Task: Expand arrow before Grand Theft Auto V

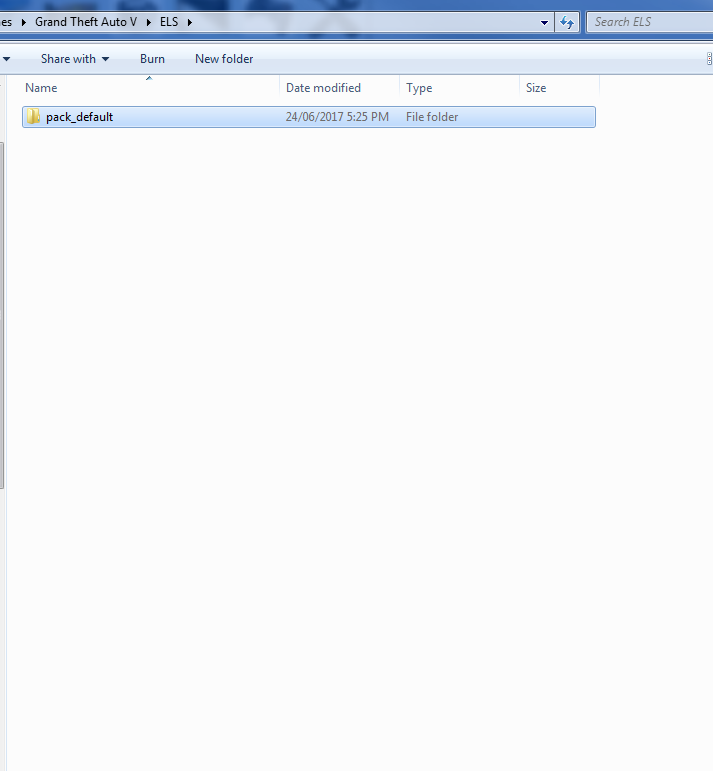Action: 24,22
